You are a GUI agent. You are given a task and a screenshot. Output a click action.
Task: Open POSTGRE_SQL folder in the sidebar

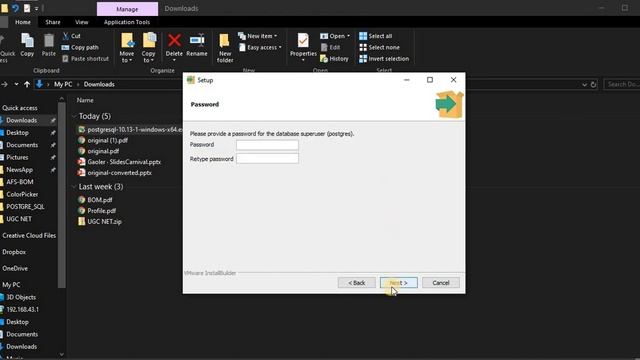(25, 207)
